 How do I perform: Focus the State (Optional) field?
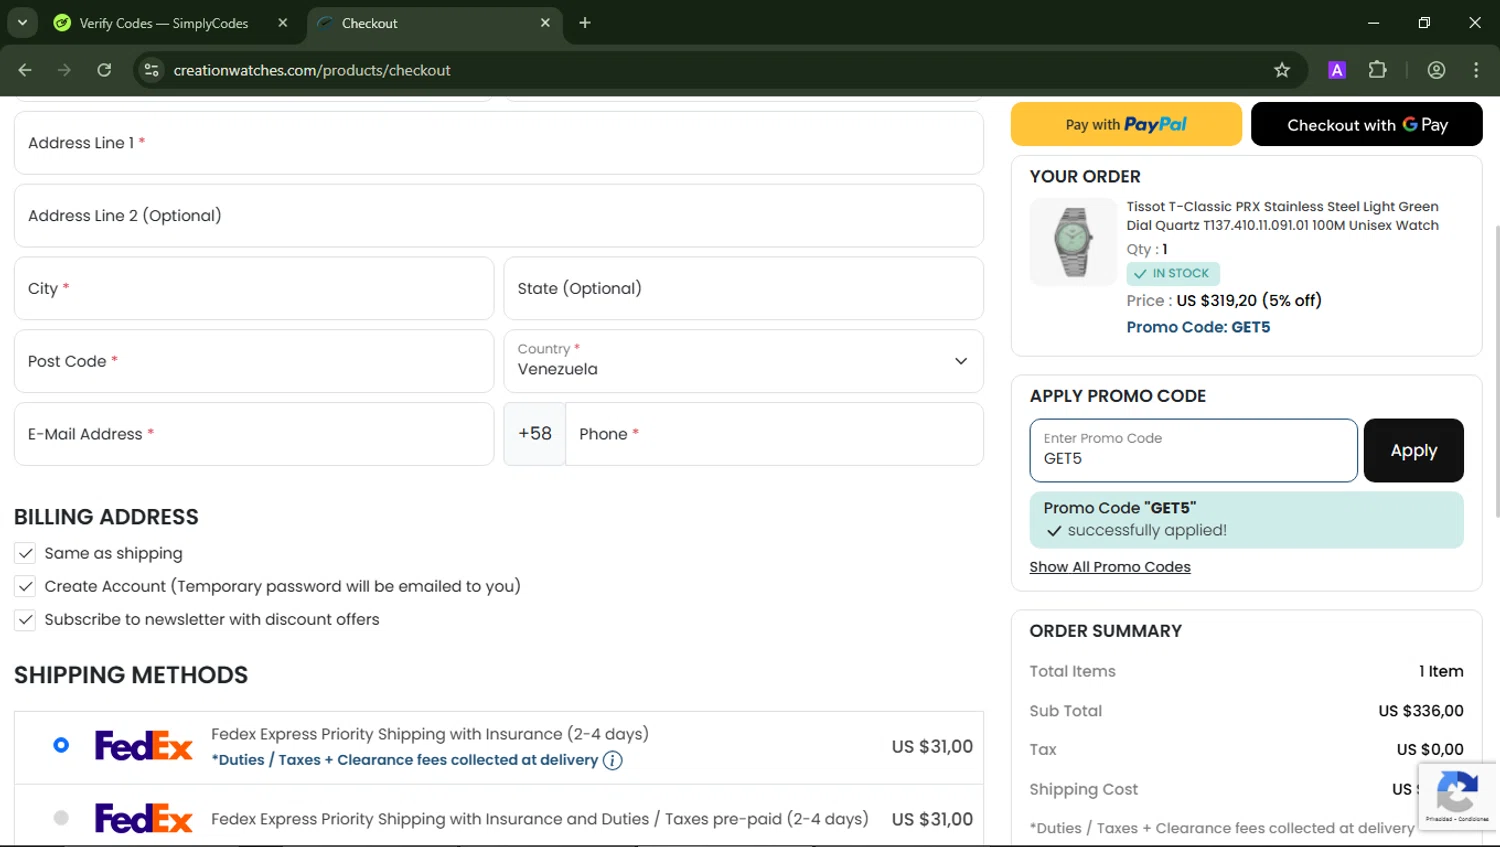pos(743,288)
